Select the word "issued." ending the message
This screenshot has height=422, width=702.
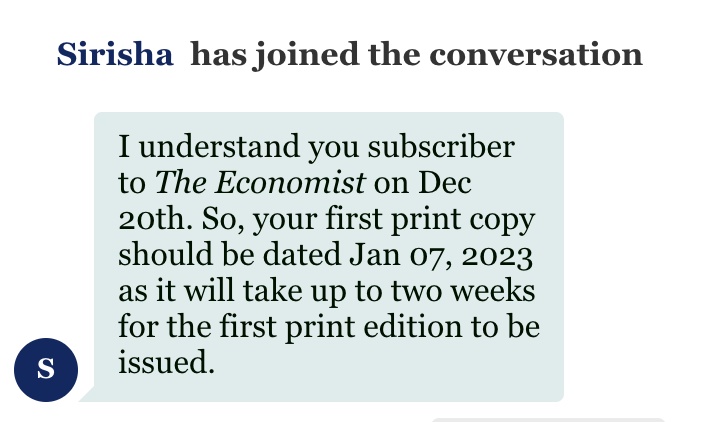click(x=166, y=363)
